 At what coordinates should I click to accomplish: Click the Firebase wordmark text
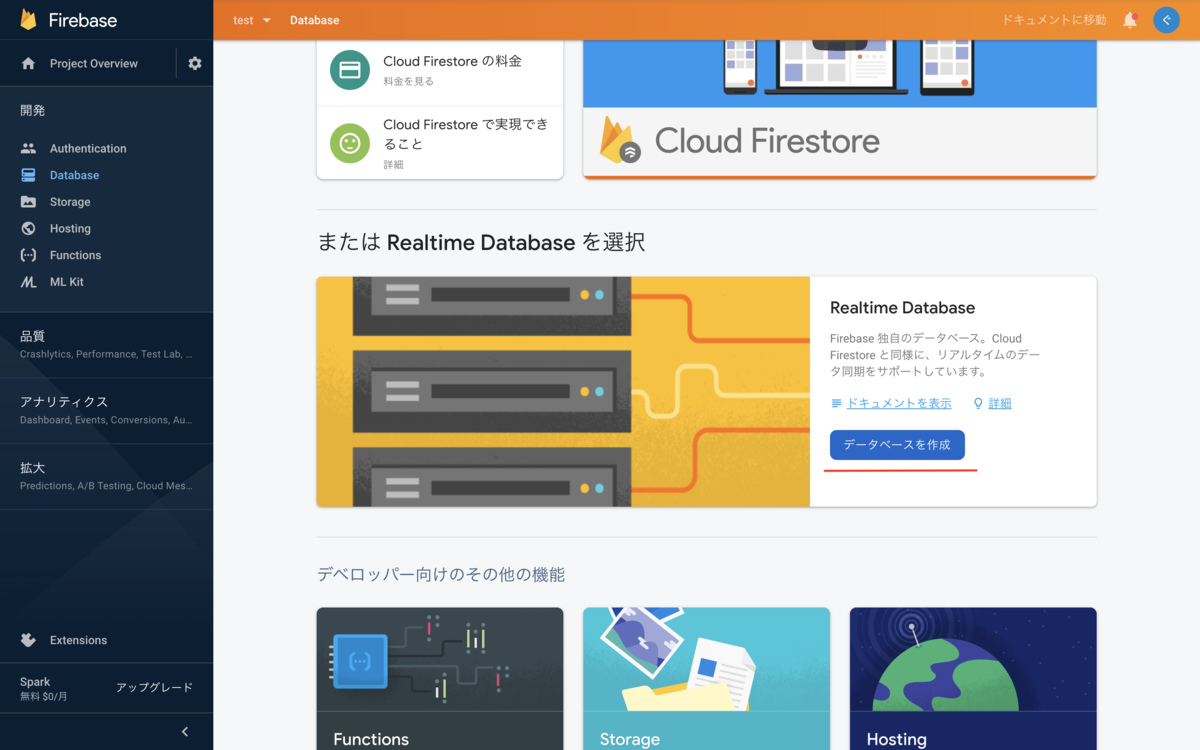point(82,20)
